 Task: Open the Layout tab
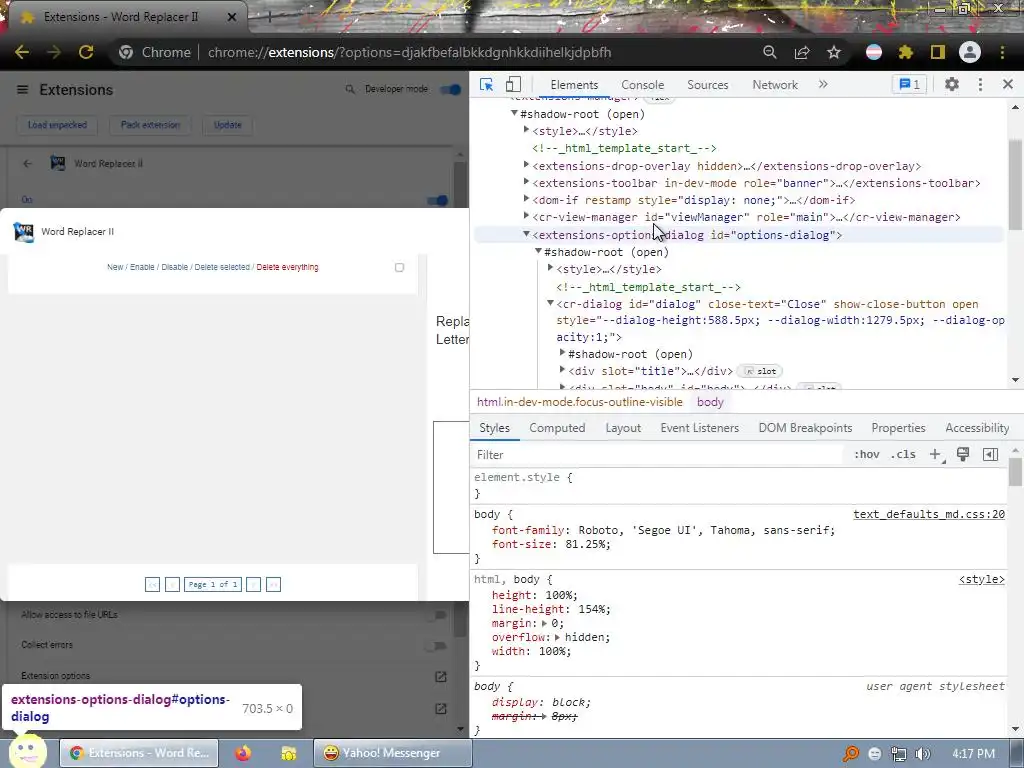pos(623,428)
